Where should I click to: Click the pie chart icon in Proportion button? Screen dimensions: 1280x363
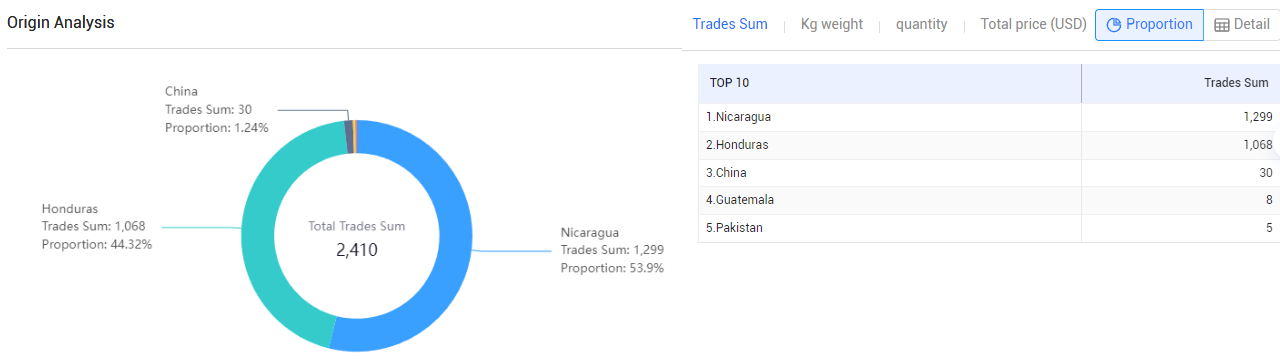pos(1114,25)
